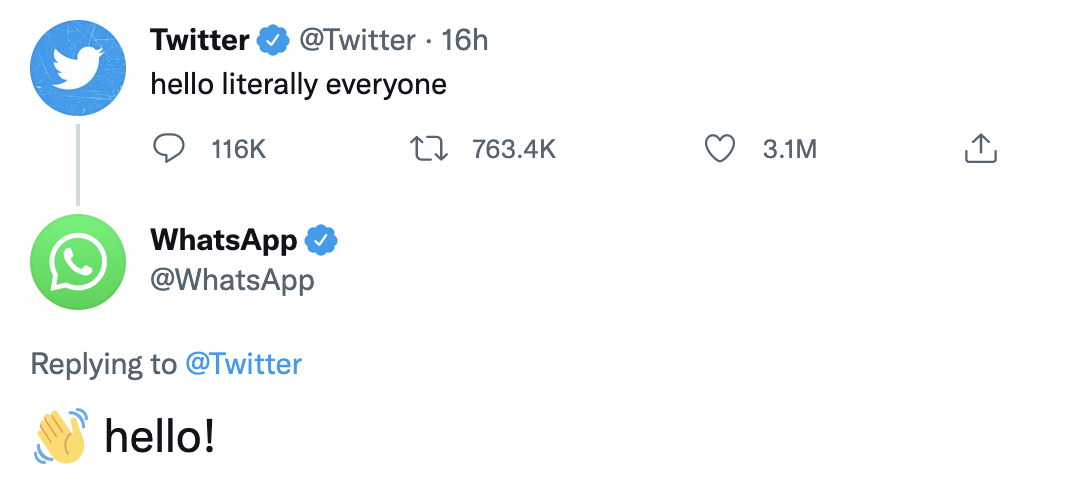The height and width of the screenshot is (492, 1074).
Task: Click the "hello!" reply text
Action: coord(160,436)
